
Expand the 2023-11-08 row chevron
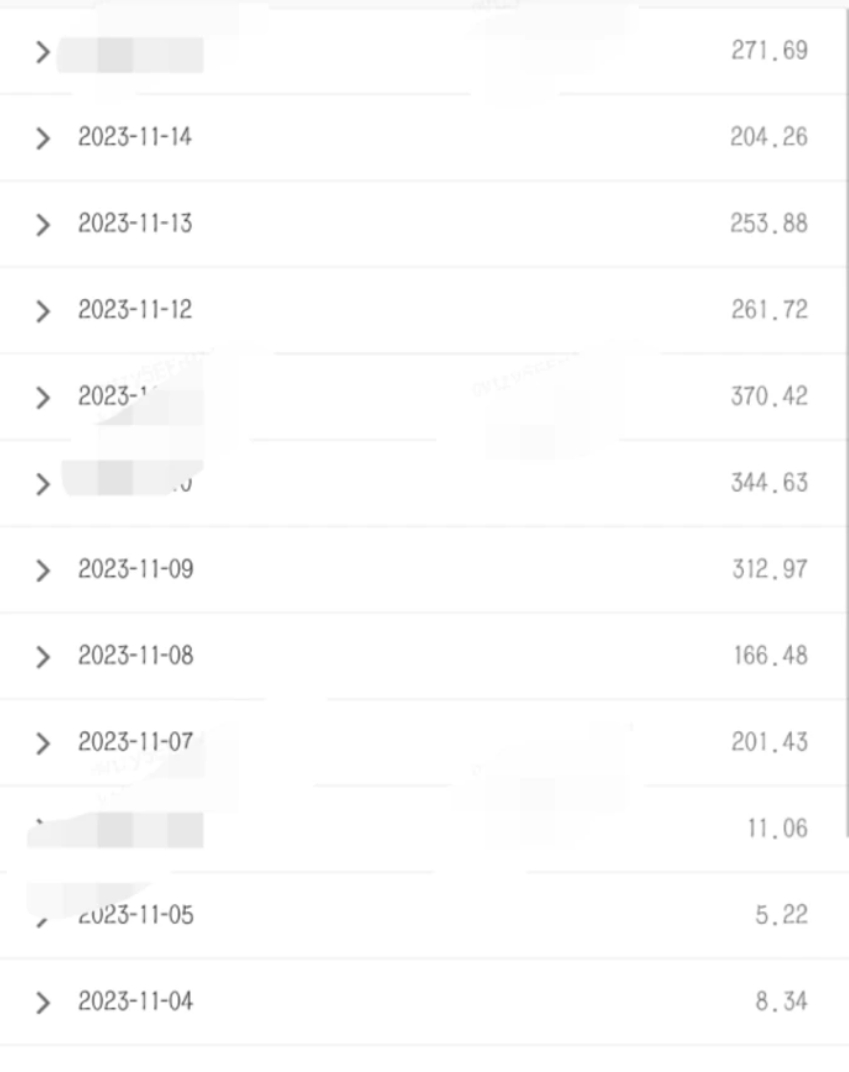pyautogui.click(x=42, y=657)
